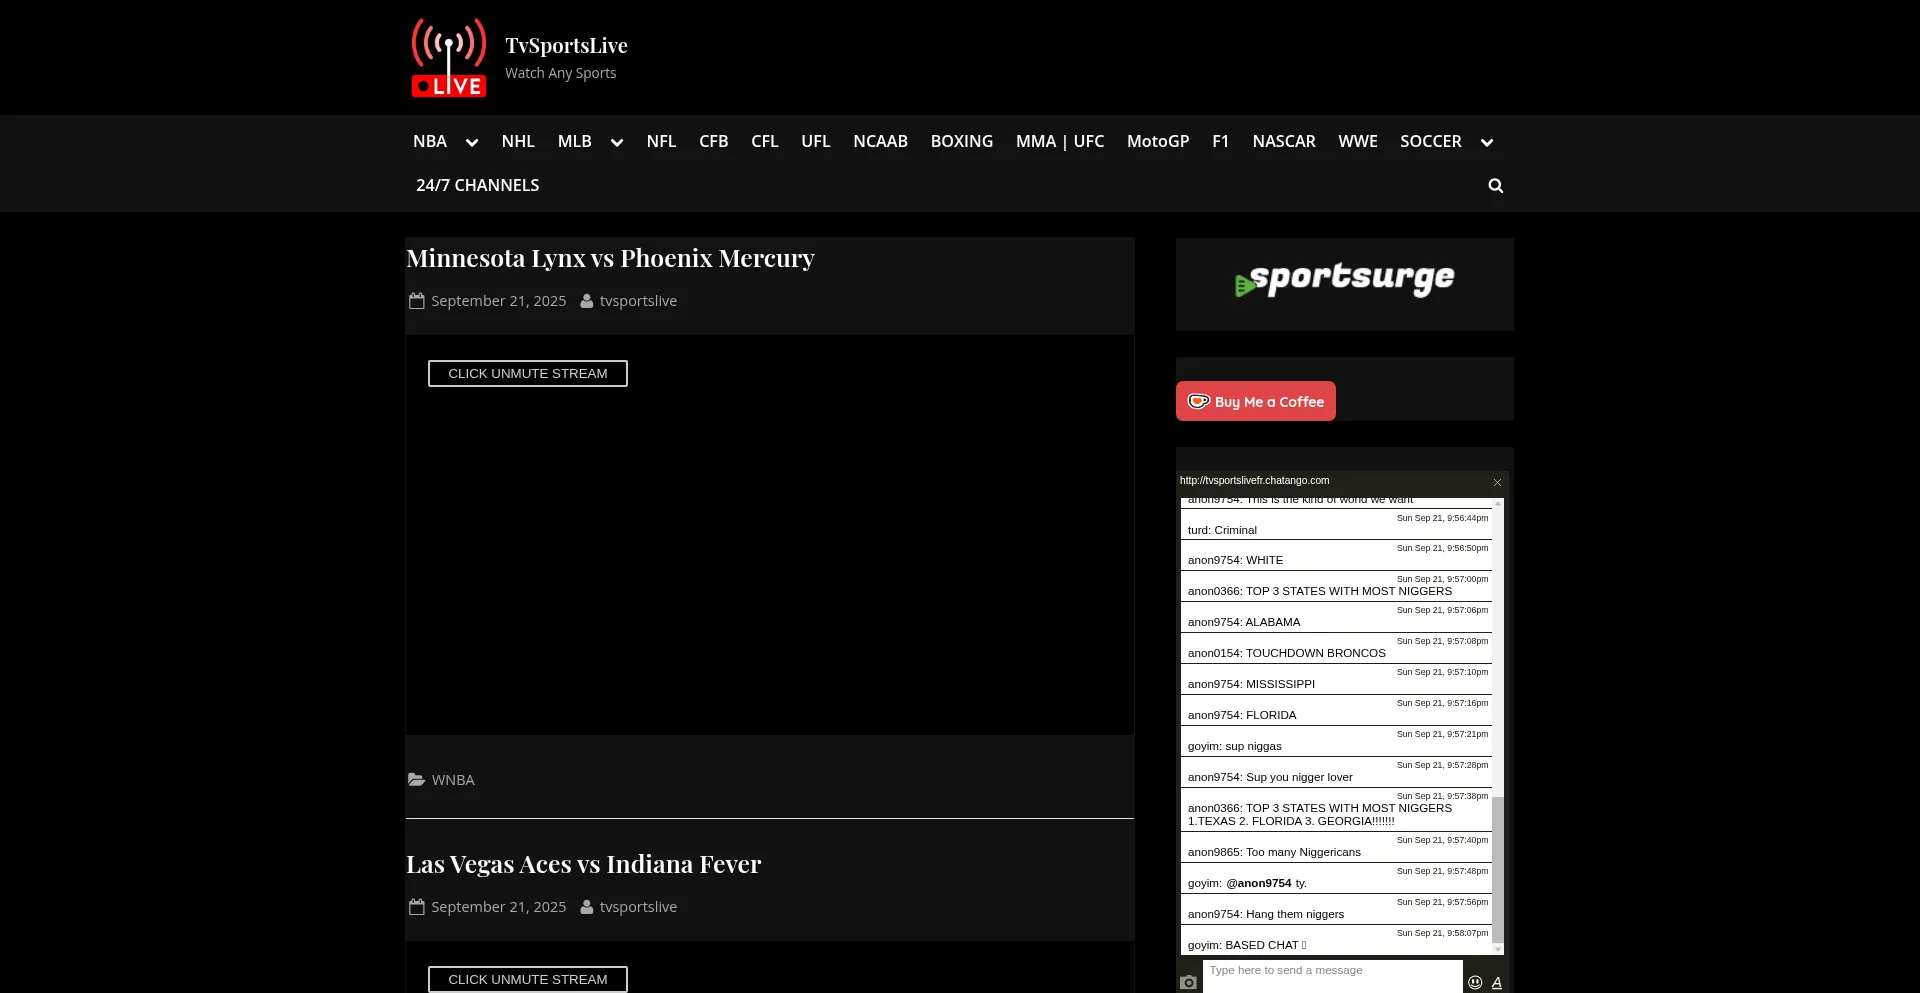The image size is (1920, 993).
Task: Click the text formatting 'A' icon in chat
Action: [1496, 982]
